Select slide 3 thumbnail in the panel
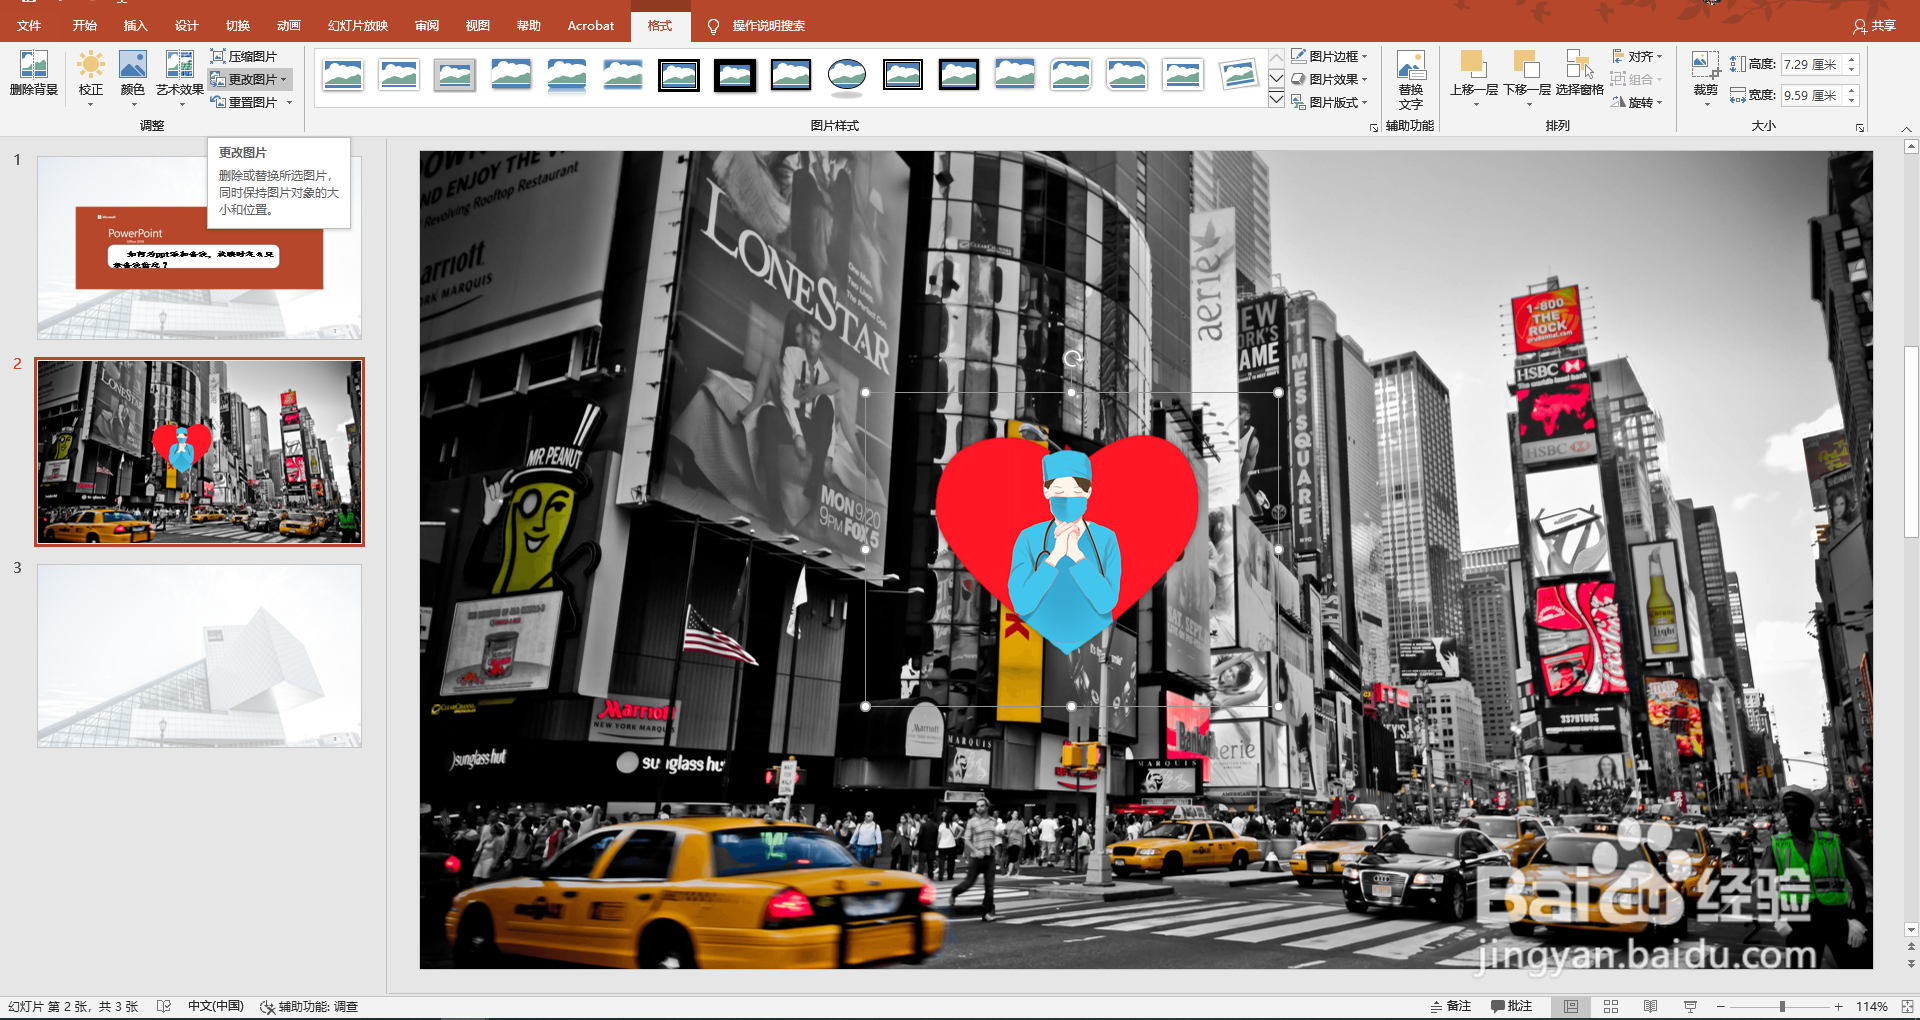1920x1020 pixels. pyautogui.click(x=199, y=655)
